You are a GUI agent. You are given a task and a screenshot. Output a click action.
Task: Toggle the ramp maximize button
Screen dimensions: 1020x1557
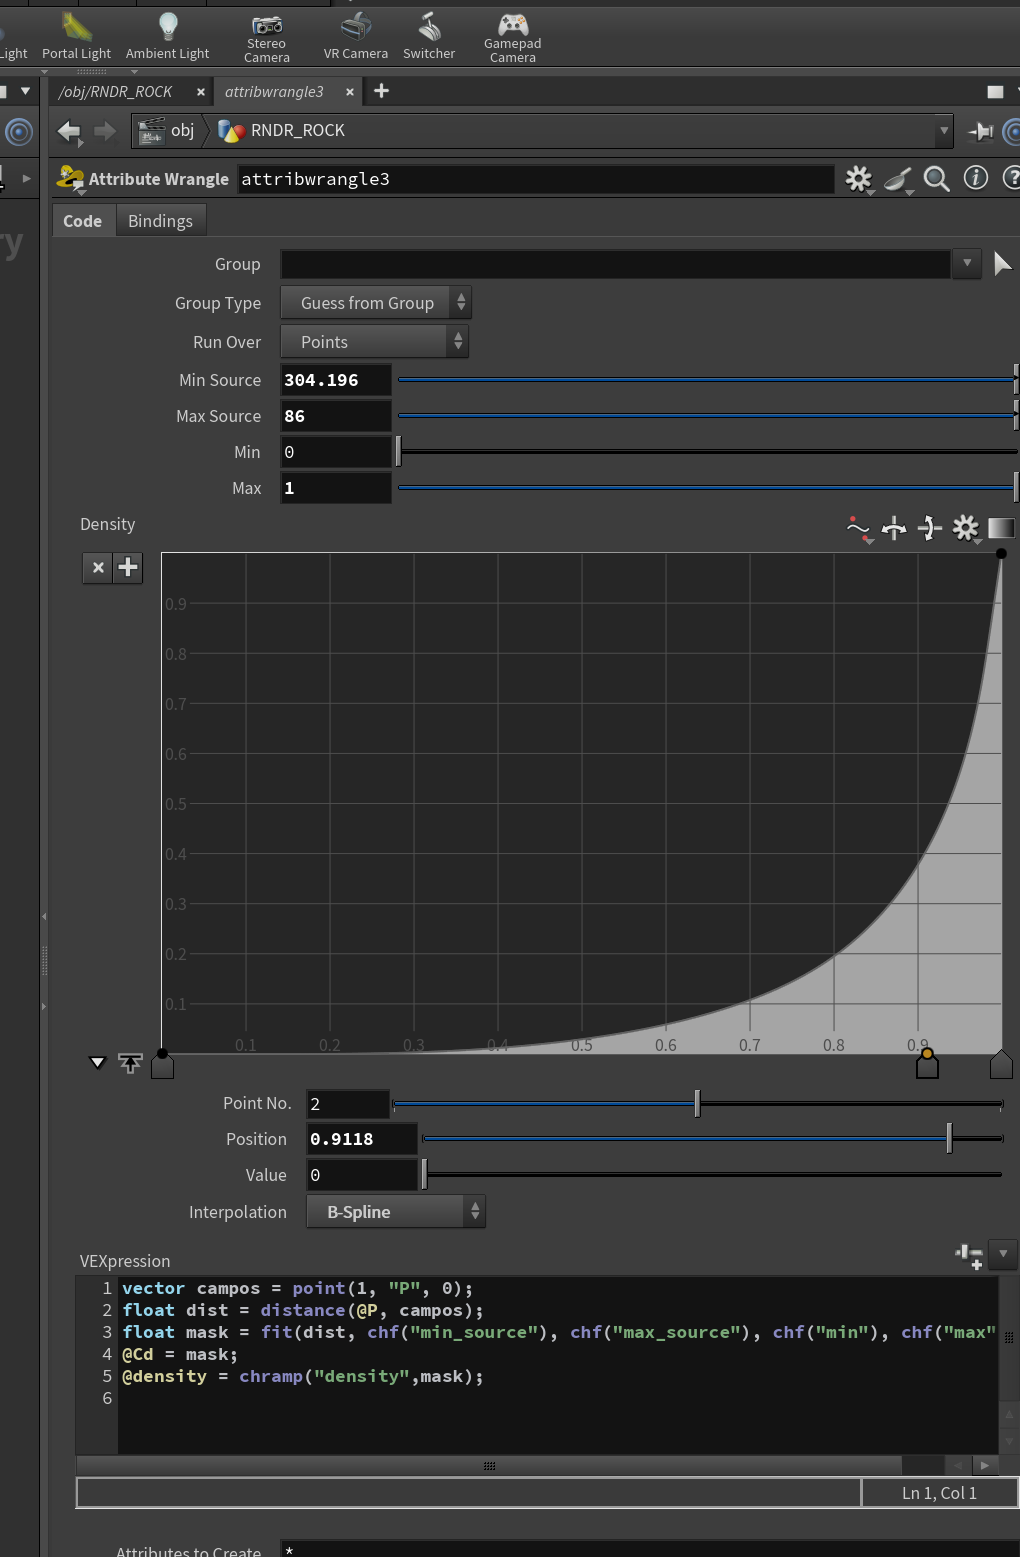130,1062
